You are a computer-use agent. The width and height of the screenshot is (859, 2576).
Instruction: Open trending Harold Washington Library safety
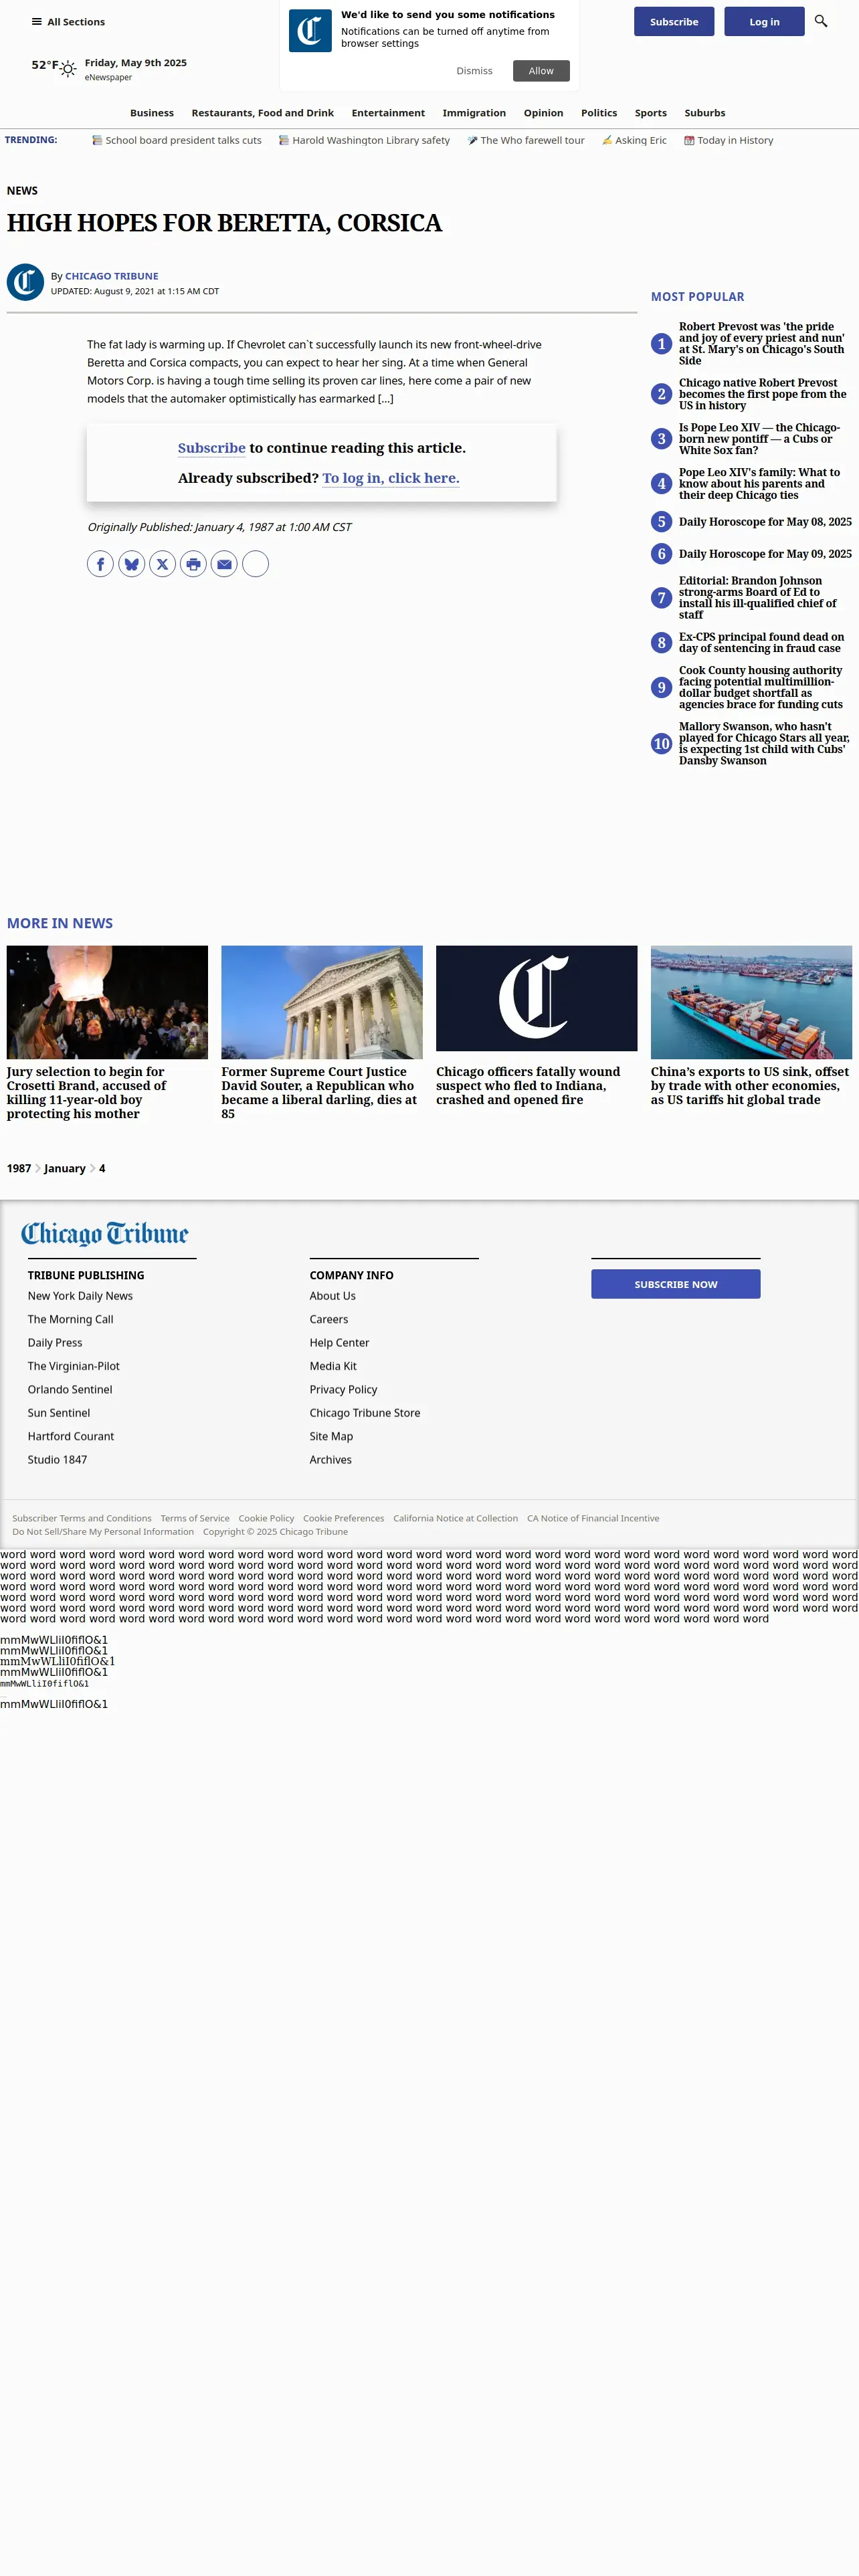tap(364, 141)
